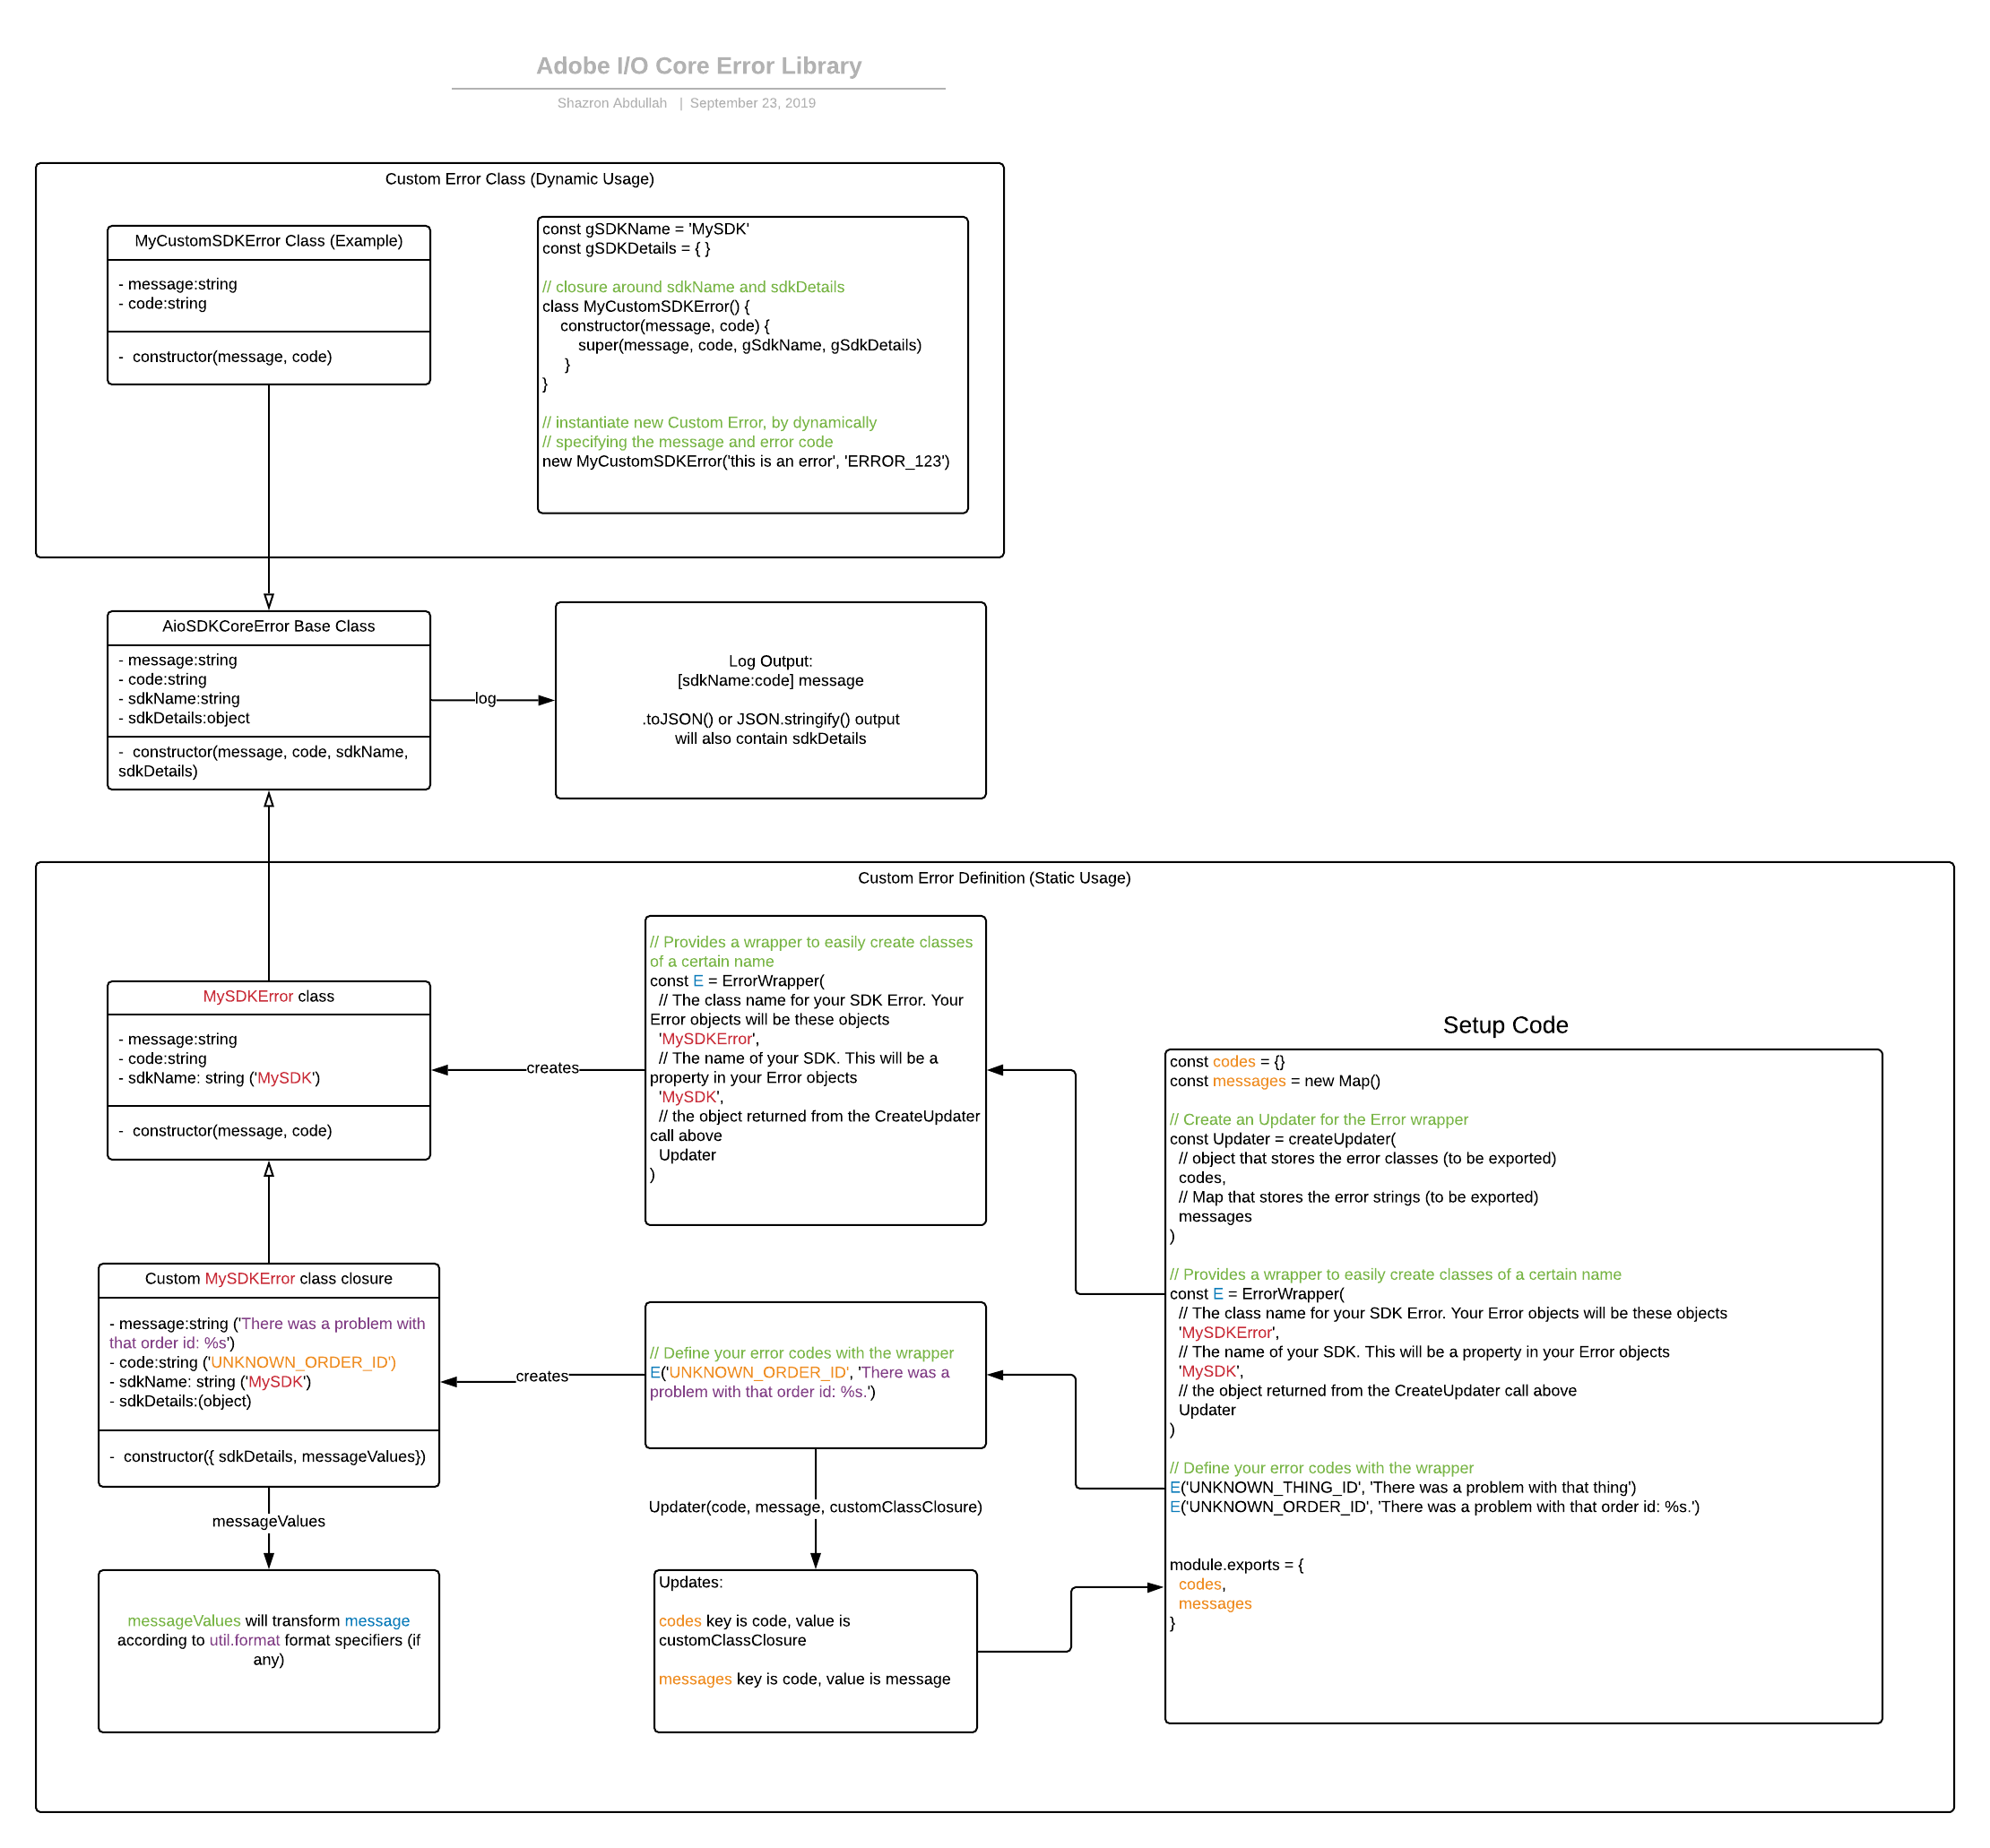1990x1848 pixels.
Task: Select the MySDKError class title
Action: (x=268, y=996)
